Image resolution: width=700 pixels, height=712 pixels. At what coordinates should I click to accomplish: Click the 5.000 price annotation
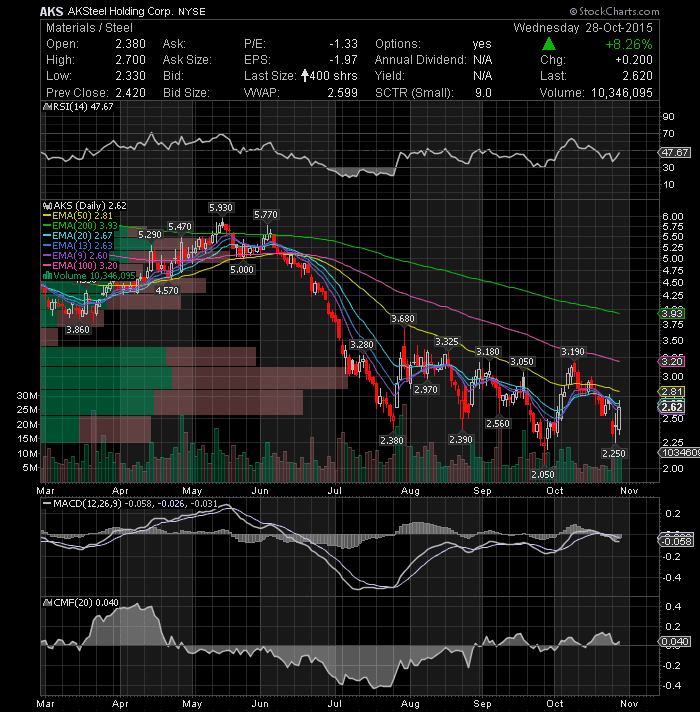242,270
